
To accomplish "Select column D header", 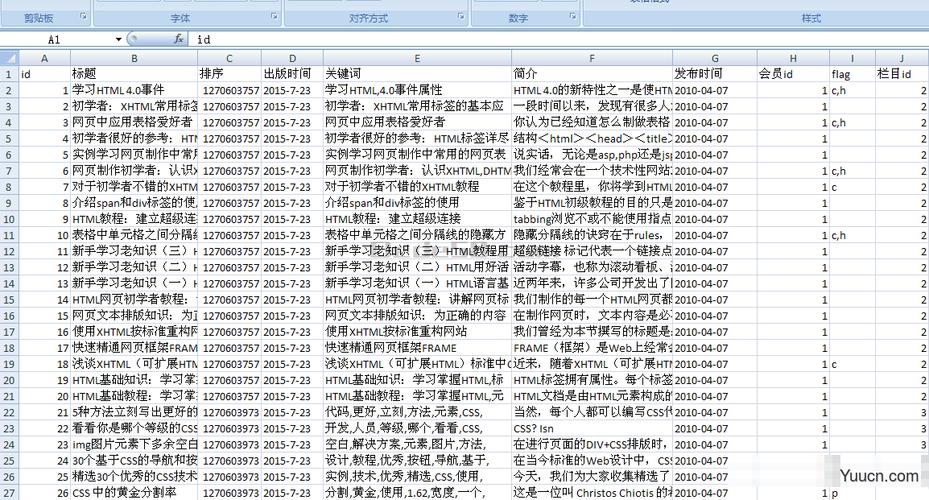I will 292,58.
